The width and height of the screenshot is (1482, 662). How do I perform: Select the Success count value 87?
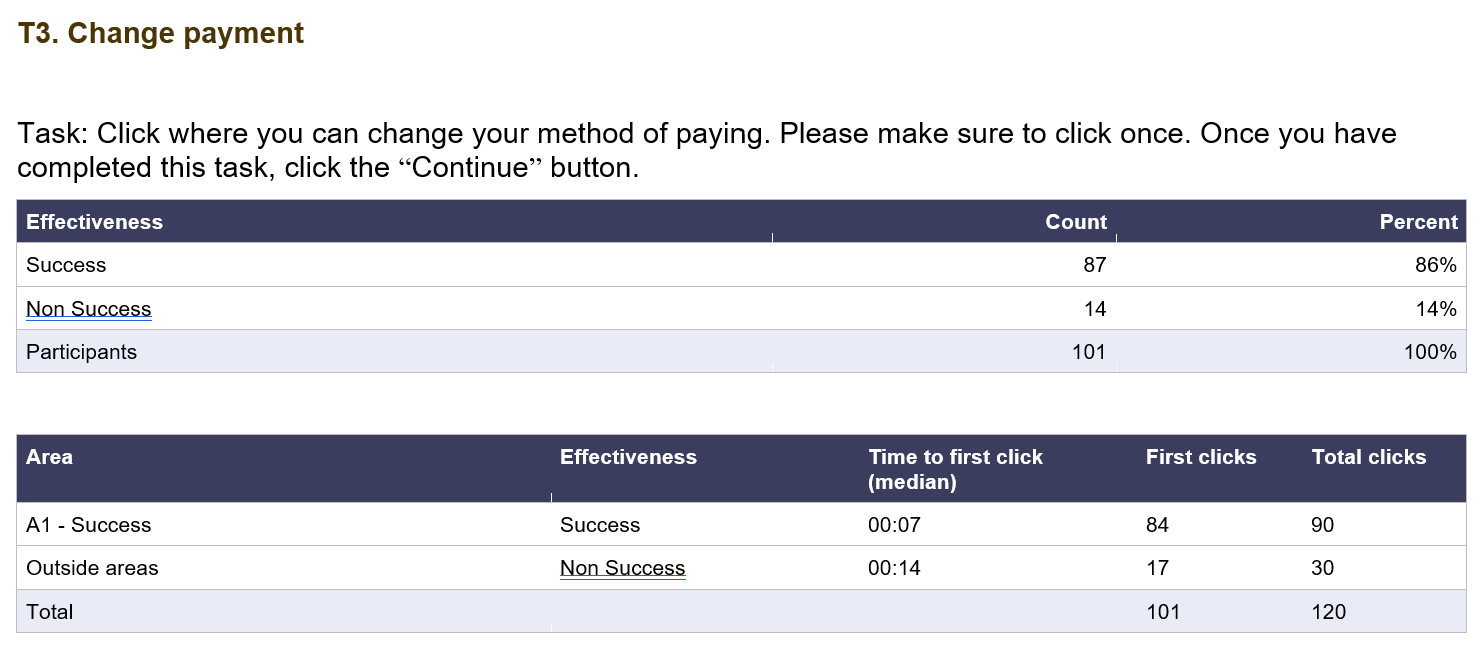click(x=1094, y=265)
